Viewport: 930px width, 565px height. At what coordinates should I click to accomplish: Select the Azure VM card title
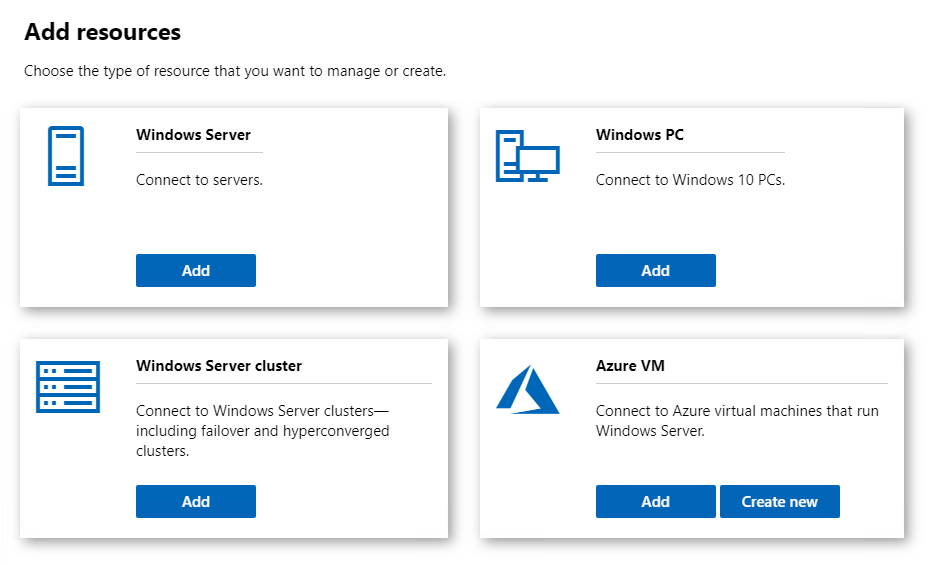pos(630,366)
